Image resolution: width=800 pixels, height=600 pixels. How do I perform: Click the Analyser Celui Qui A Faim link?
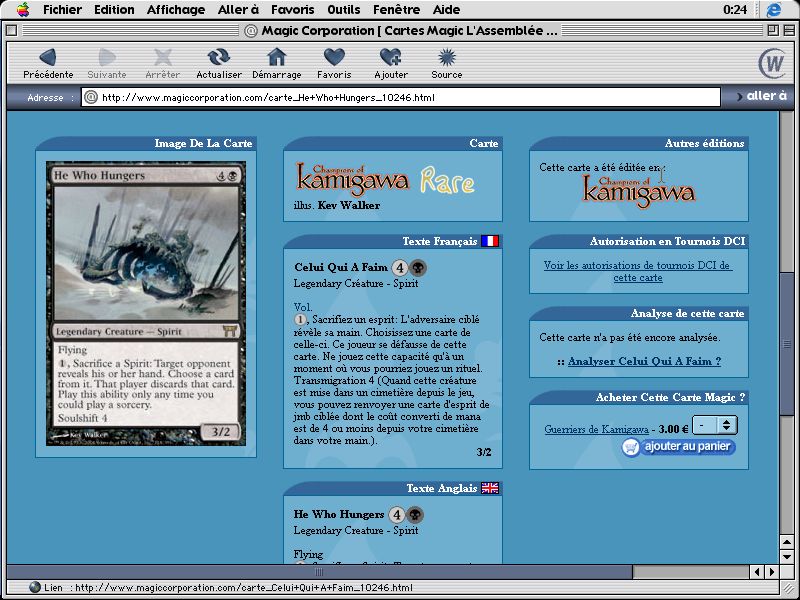[644, 361]
